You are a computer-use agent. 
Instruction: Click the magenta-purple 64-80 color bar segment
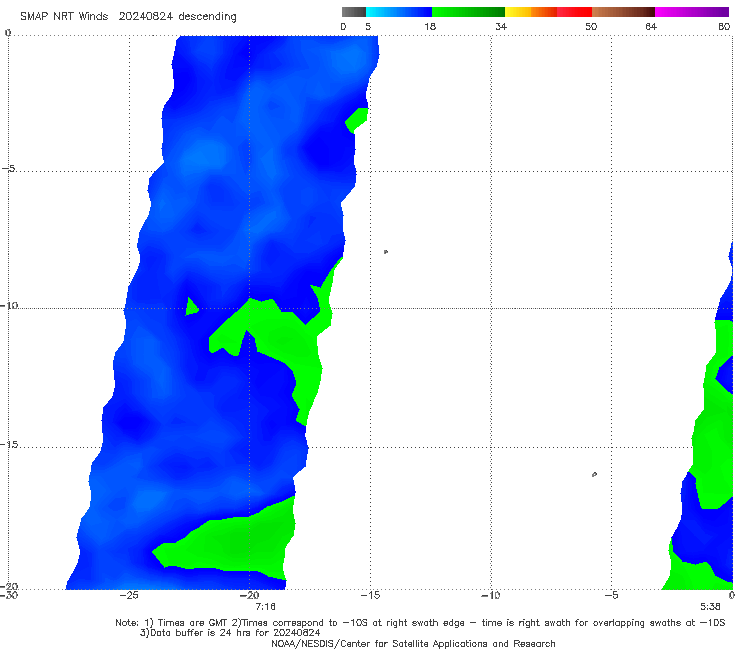coord(692,12)
